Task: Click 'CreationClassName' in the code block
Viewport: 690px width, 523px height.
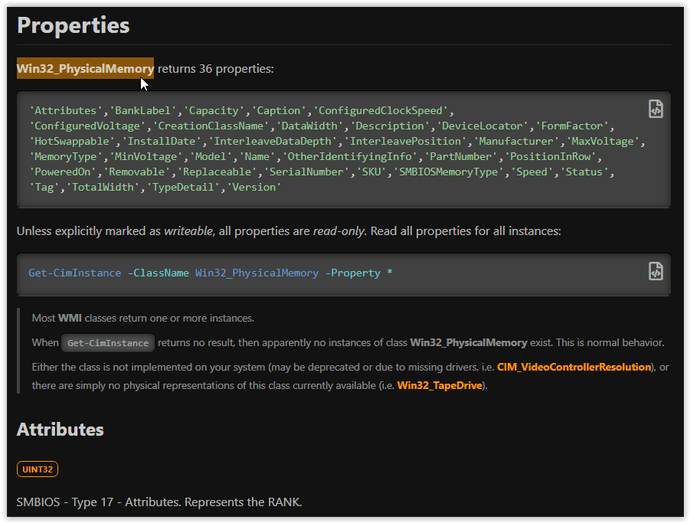Action: 211,126
